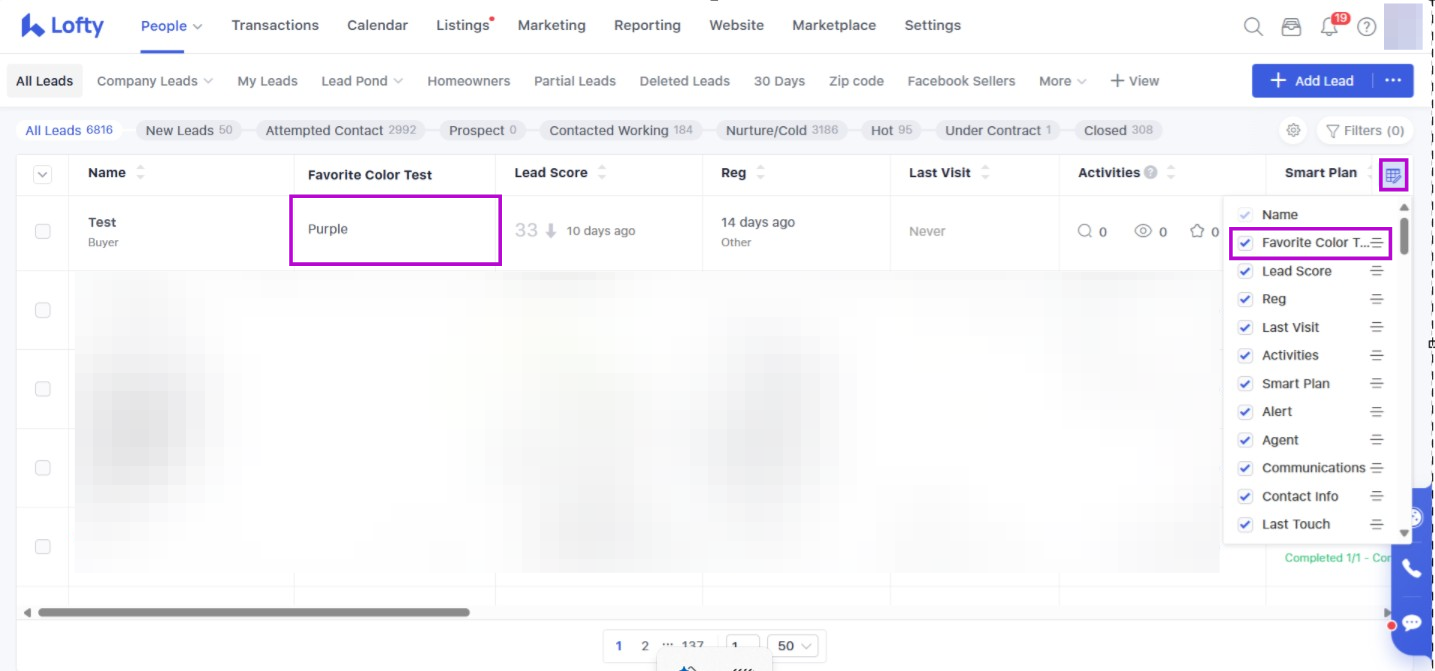The image size is (1435, 671).
Task: Click the Add Lead button
Action: coord(1311,81)
